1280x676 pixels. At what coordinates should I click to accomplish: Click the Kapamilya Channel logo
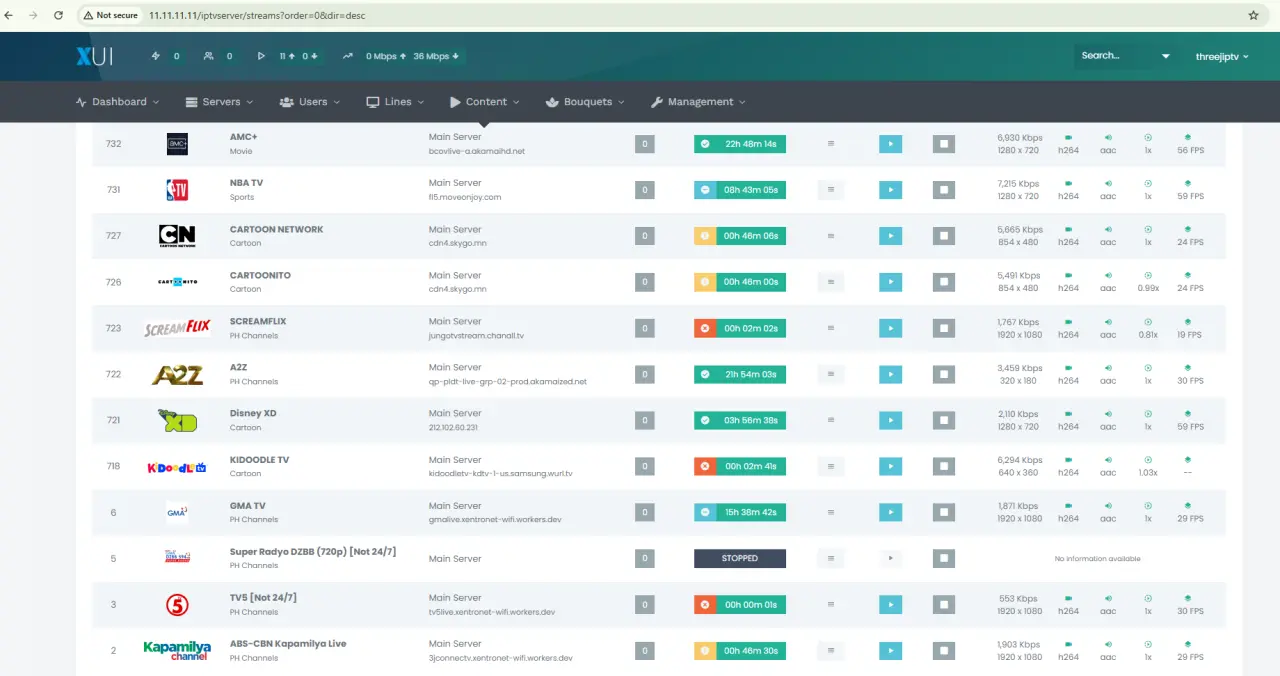(x=177, y=650)
